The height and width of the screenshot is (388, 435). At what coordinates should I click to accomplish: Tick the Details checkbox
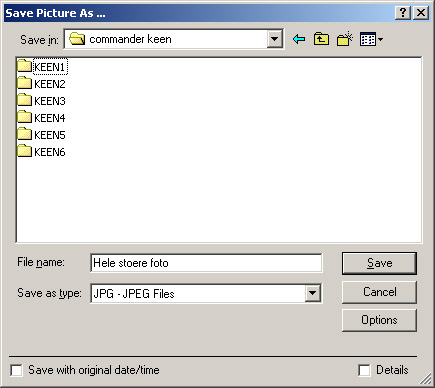(x=364, y=370)
